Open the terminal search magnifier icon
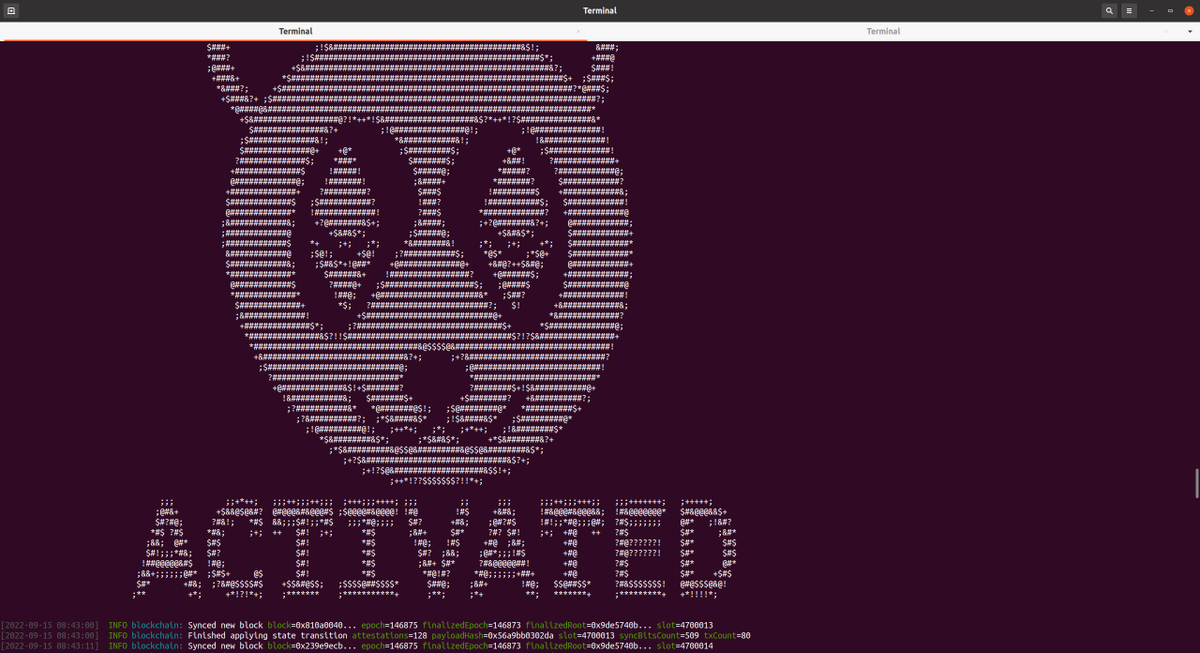 point(1109,11)
